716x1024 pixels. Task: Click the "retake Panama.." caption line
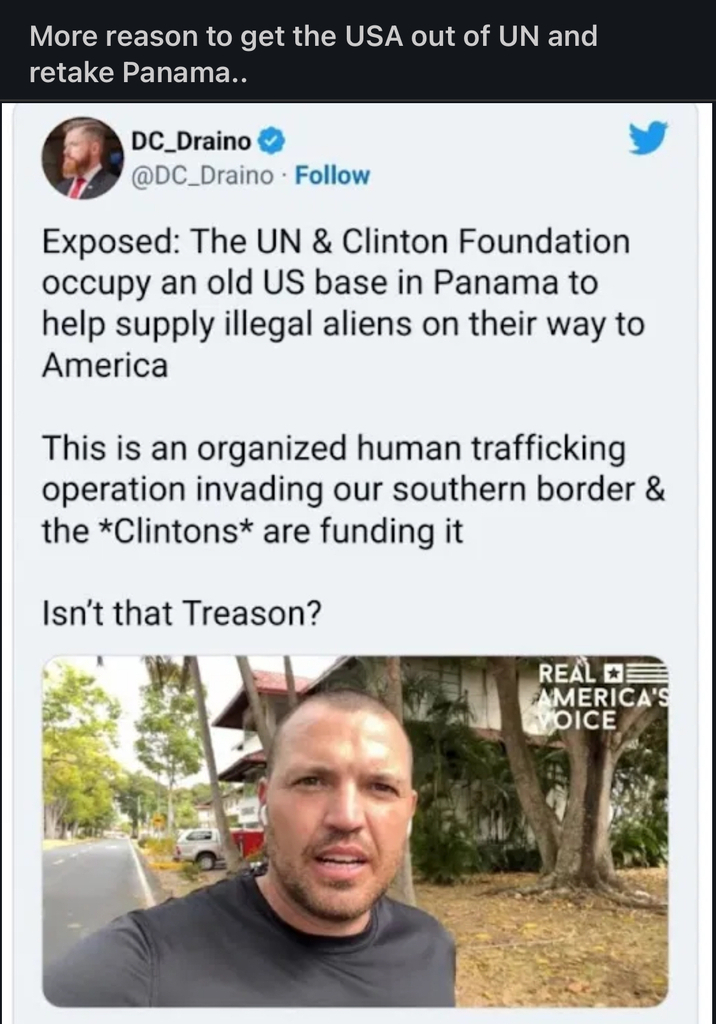pyautogui.click(x=138, y=72)
